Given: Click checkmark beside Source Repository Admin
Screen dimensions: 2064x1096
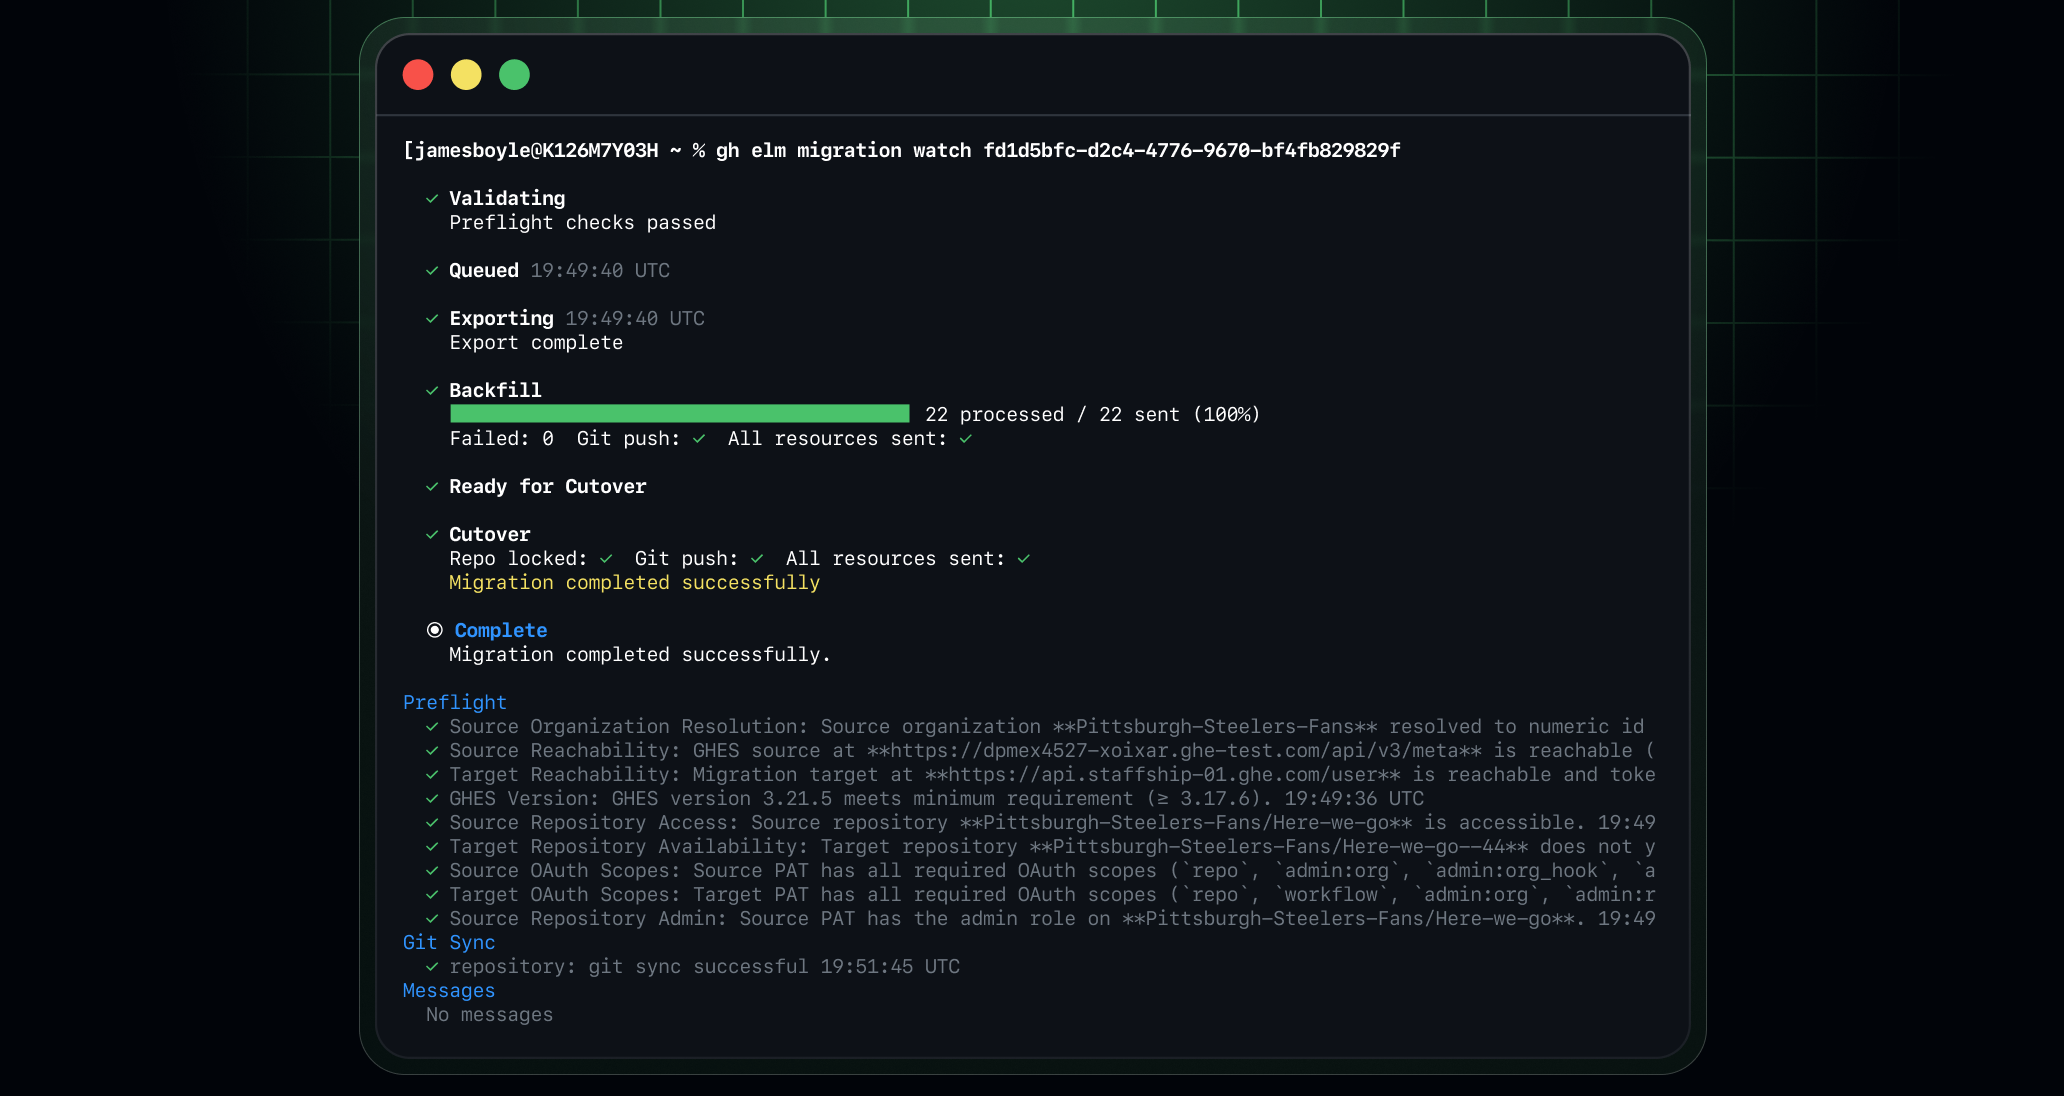Looking at the screenshot, I should point(432,919).
